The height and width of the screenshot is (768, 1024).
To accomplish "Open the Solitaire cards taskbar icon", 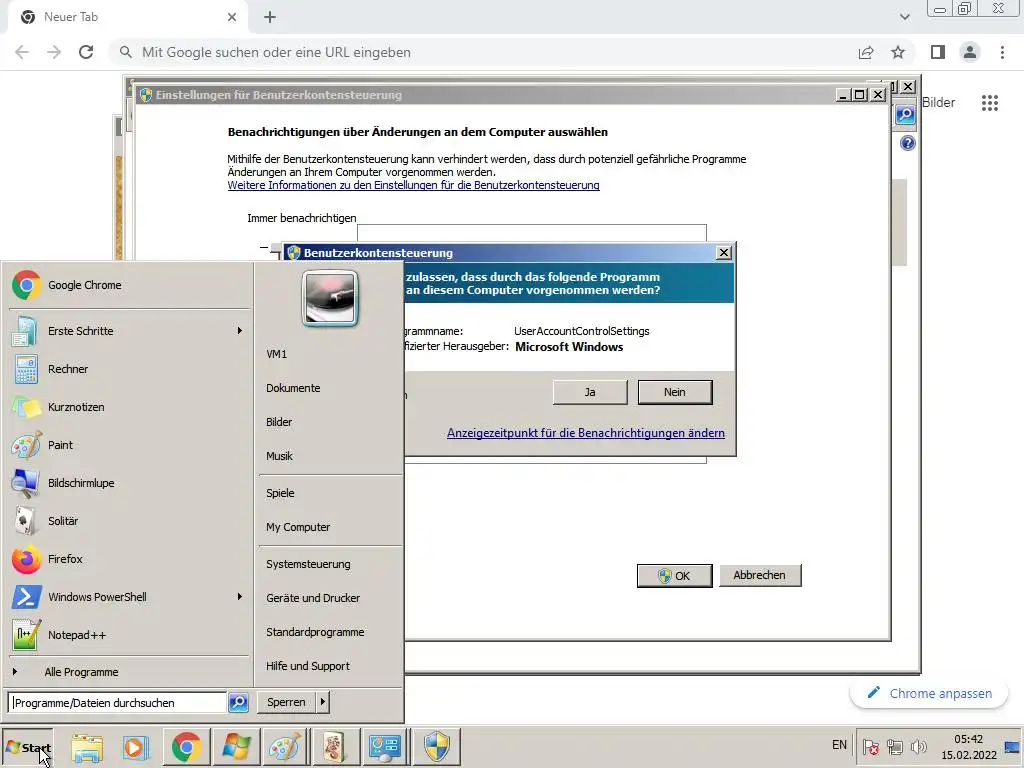I will pyautogui.click(x=334, y=747).
